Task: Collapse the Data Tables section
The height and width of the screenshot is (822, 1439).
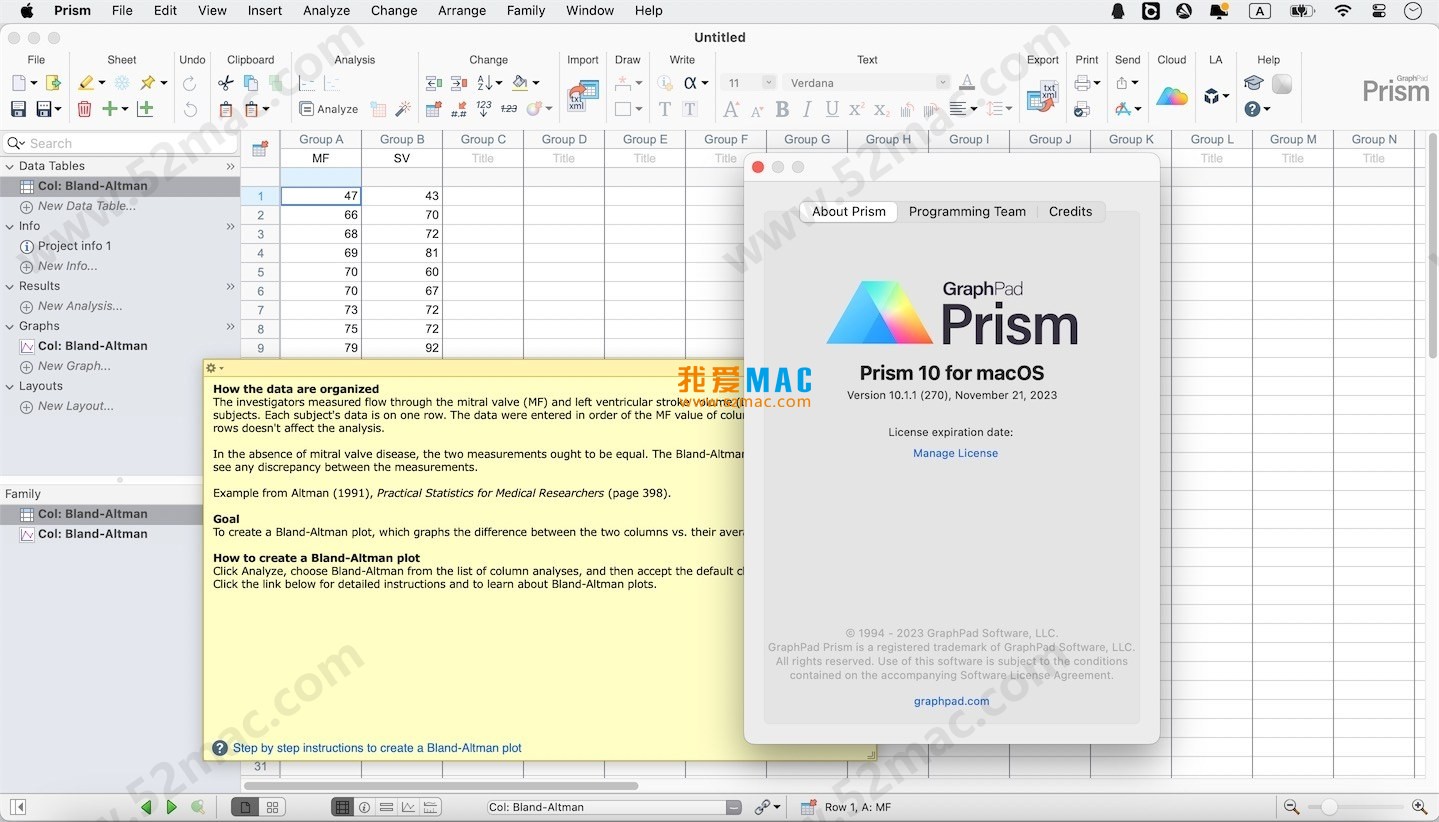Action: [x=10, y=166]
